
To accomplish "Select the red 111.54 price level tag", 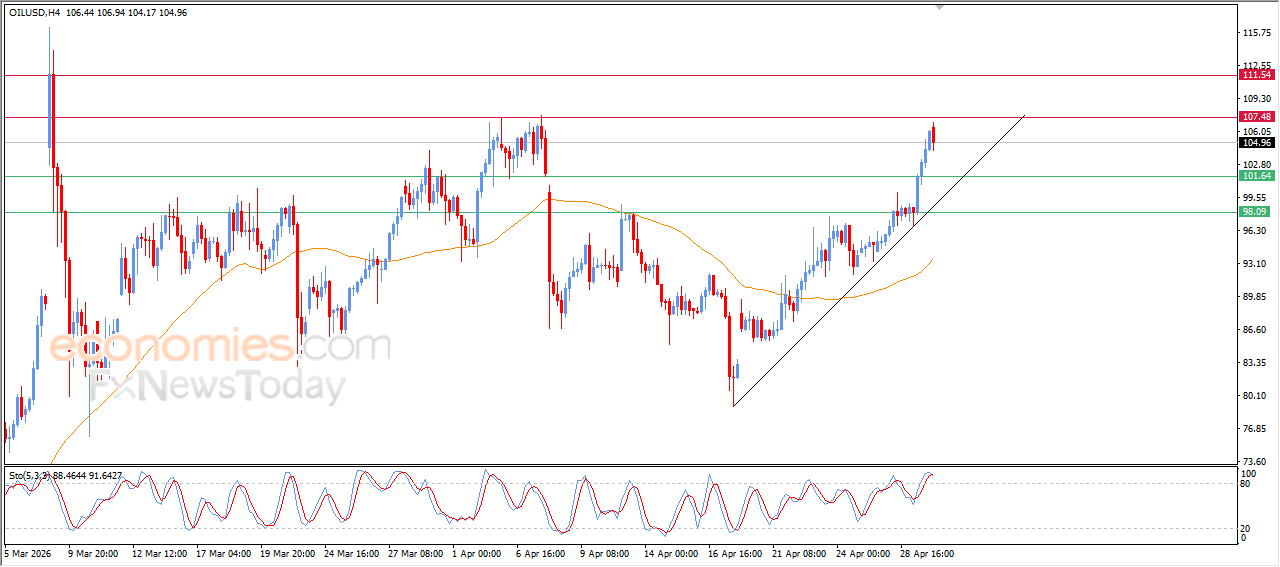I will tap(1256, 75).
